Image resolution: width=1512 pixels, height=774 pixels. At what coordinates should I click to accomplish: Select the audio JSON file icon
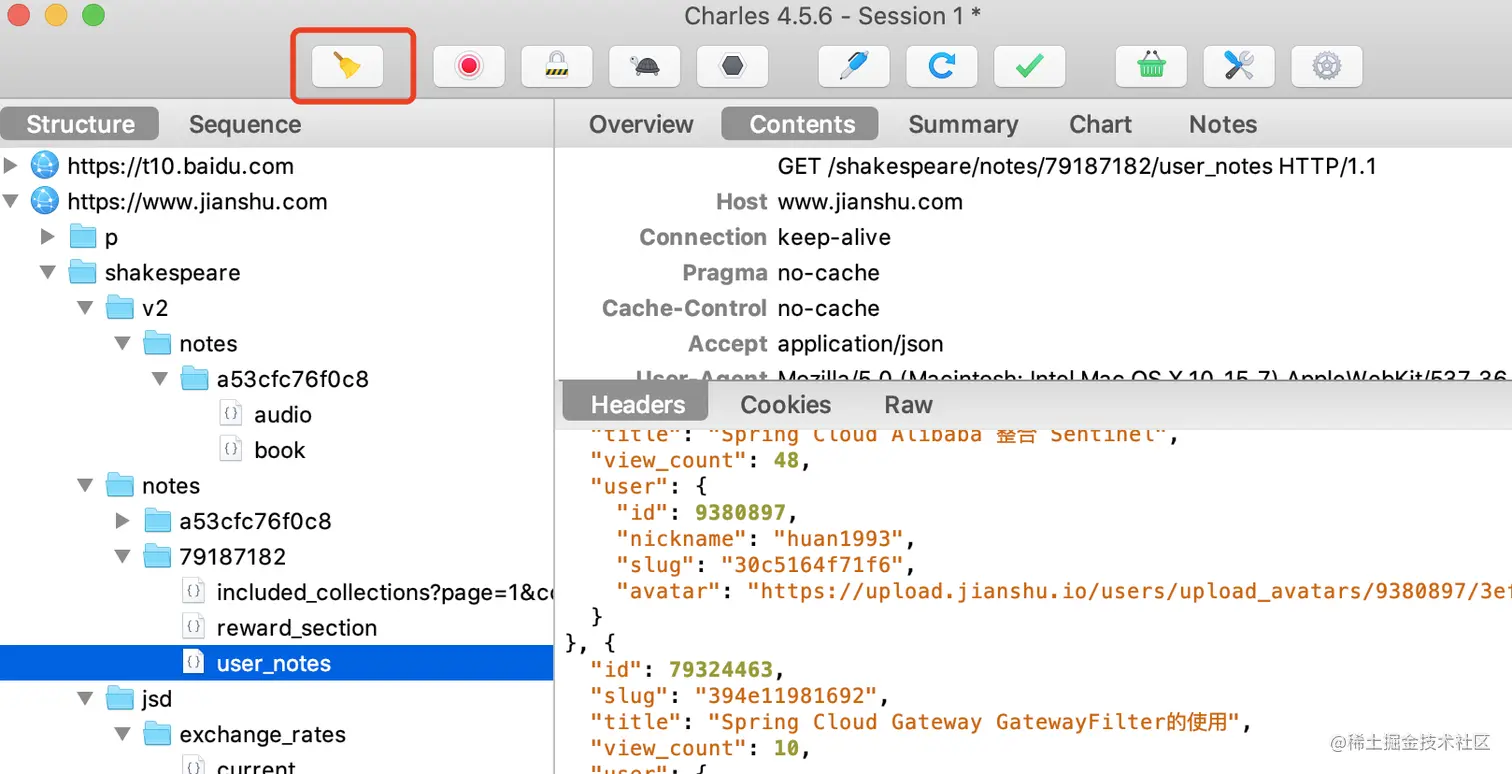[x=231, y=414]
